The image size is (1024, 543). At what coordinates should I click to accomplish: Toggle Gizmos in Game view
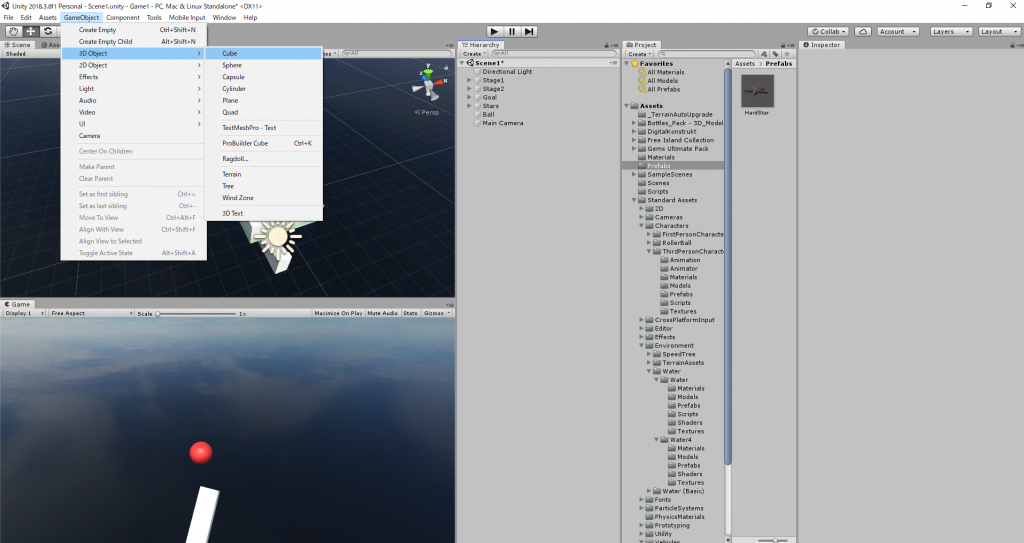(x=436, y=313)
